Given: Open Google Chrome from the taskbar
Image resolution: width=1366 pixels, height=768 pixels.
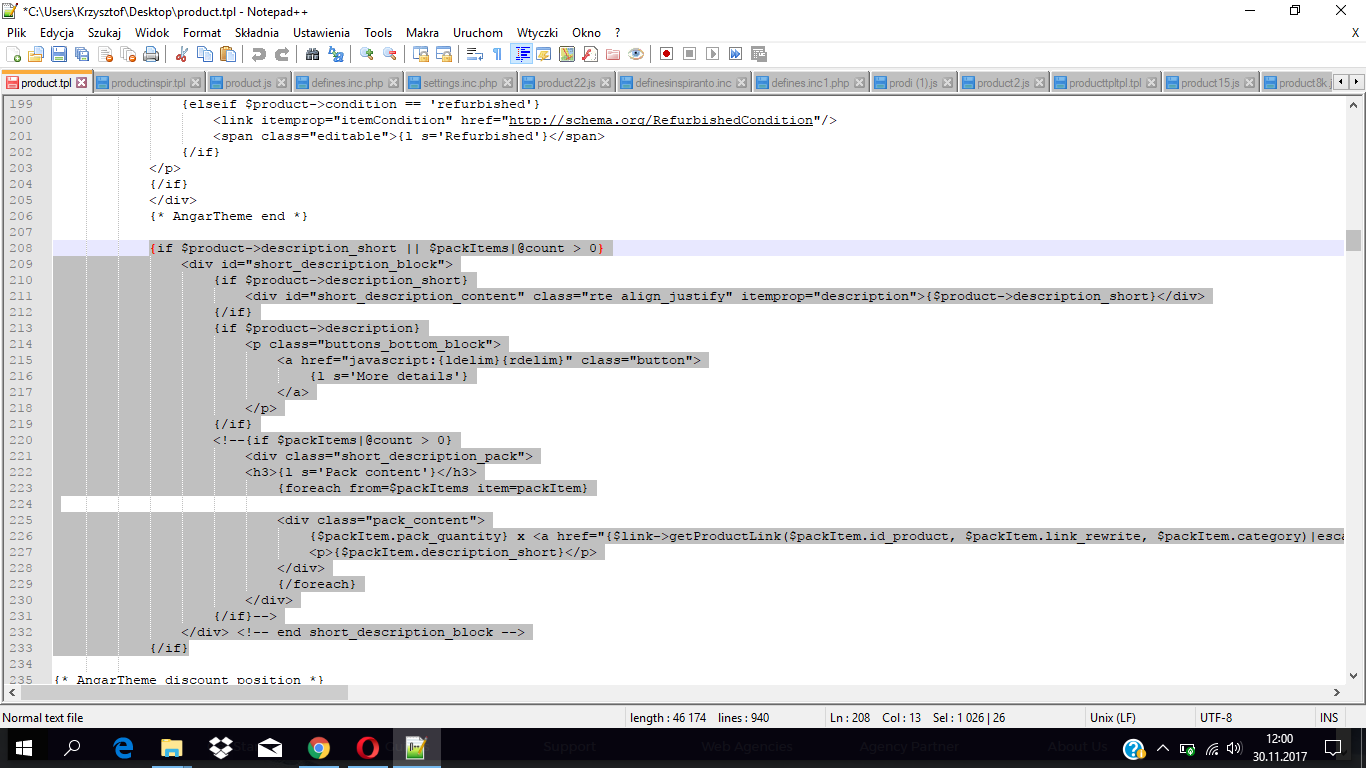Looking at the screenshot, I should (x=318, y=747).
